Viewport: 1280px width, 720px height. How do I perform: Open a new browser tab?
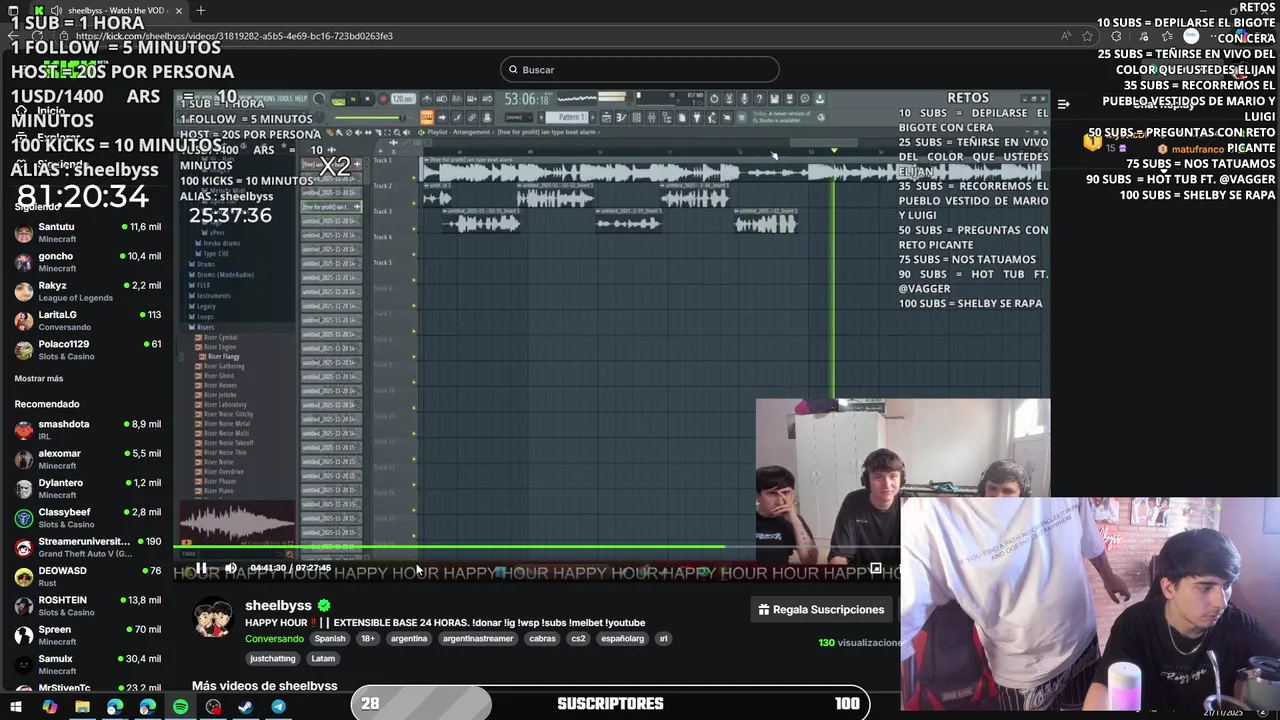(201, 11)
